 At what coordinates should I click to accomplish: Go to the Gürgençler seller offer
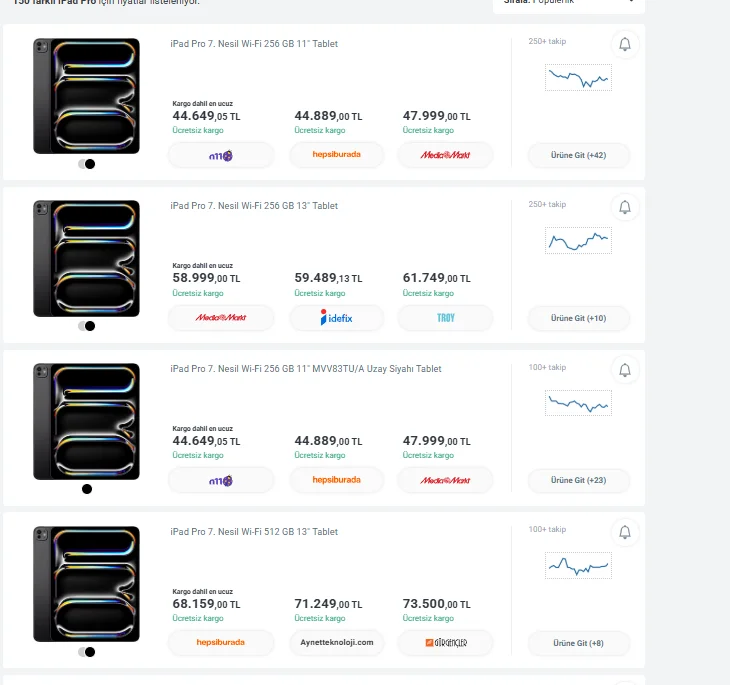tap(445, 642)
